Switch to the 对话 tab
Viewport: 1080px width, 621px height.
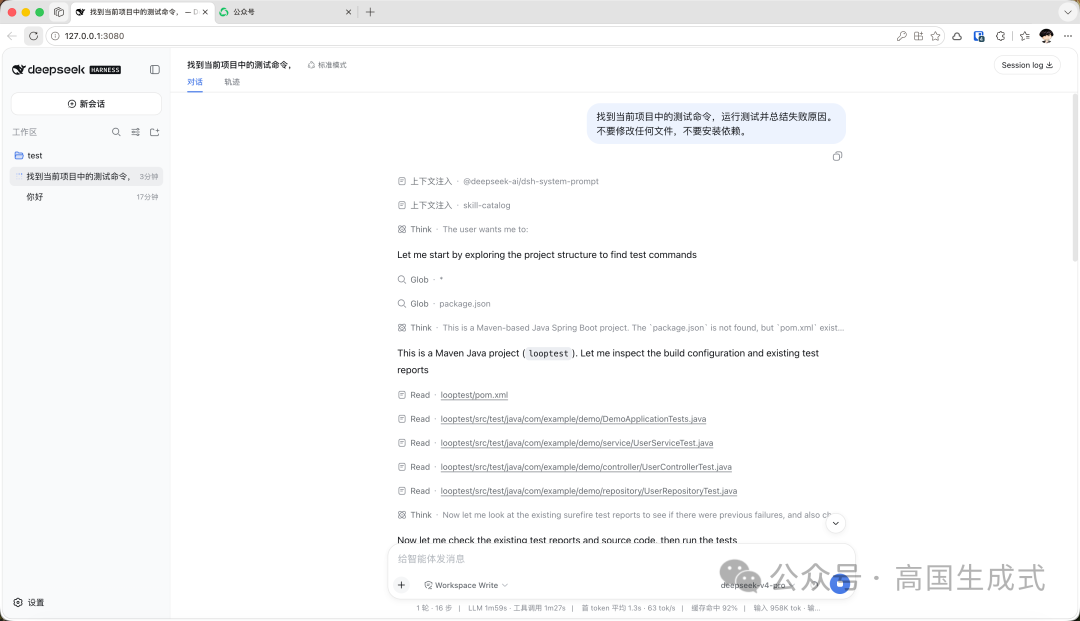195,82
